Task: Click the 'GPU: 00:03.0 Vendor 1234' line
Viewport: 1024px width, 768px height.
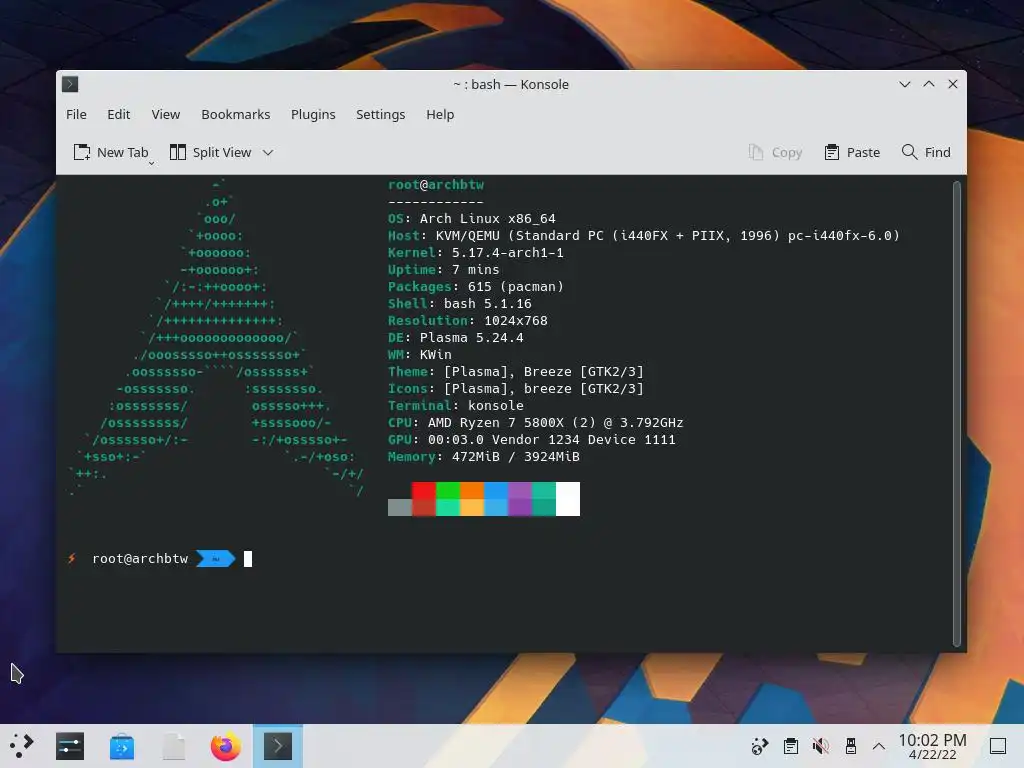Action: tap(532, 440)
